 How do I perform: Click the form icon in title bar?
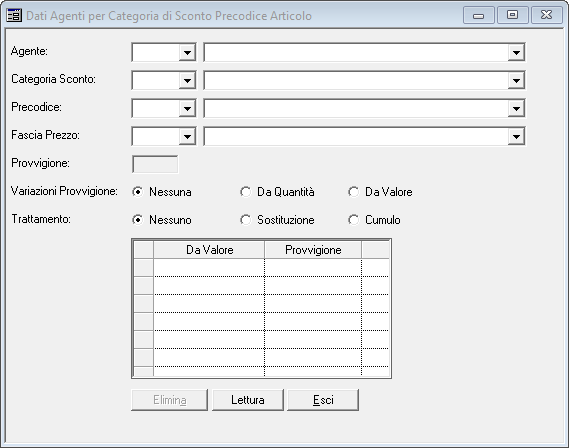[14, 16]
